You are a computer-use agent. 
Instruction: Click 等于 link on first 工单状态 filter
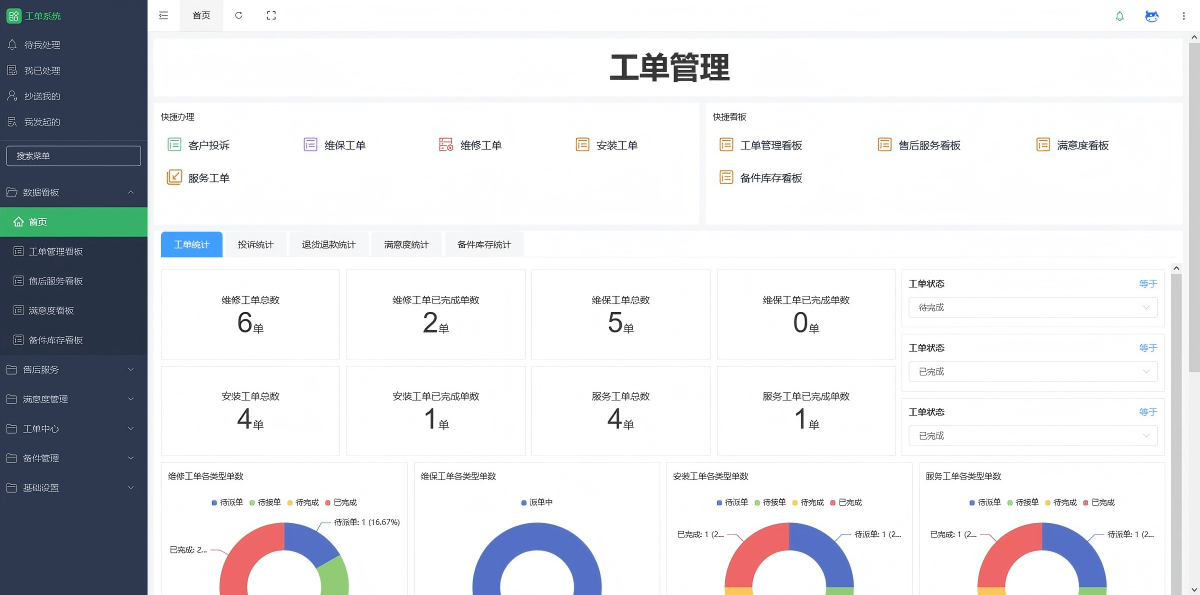point(1148,284)
